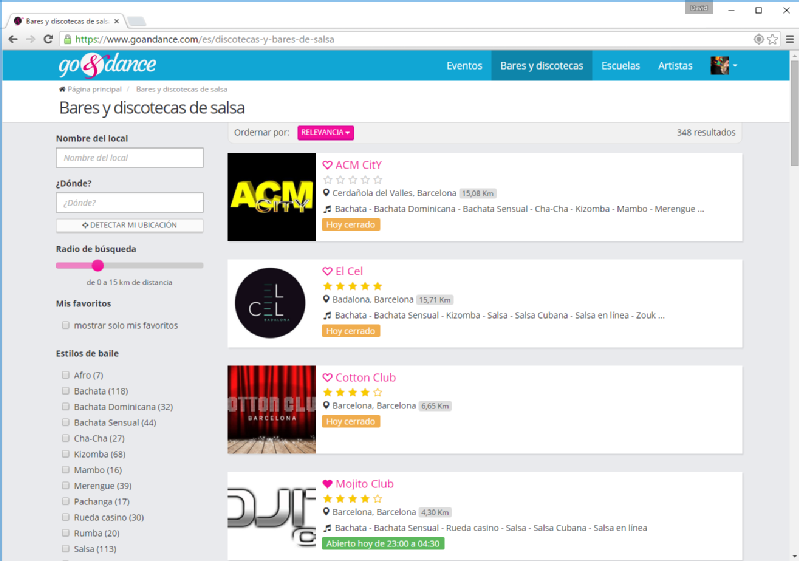The width and height of the screenshot is (799, 561).
Task: Open the RELEVANCIA sort dropdown
Action: (326, 132)
